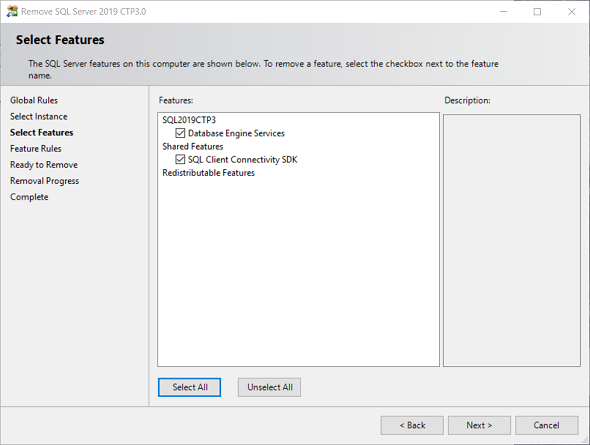Select the Removal Progress step

44,181
